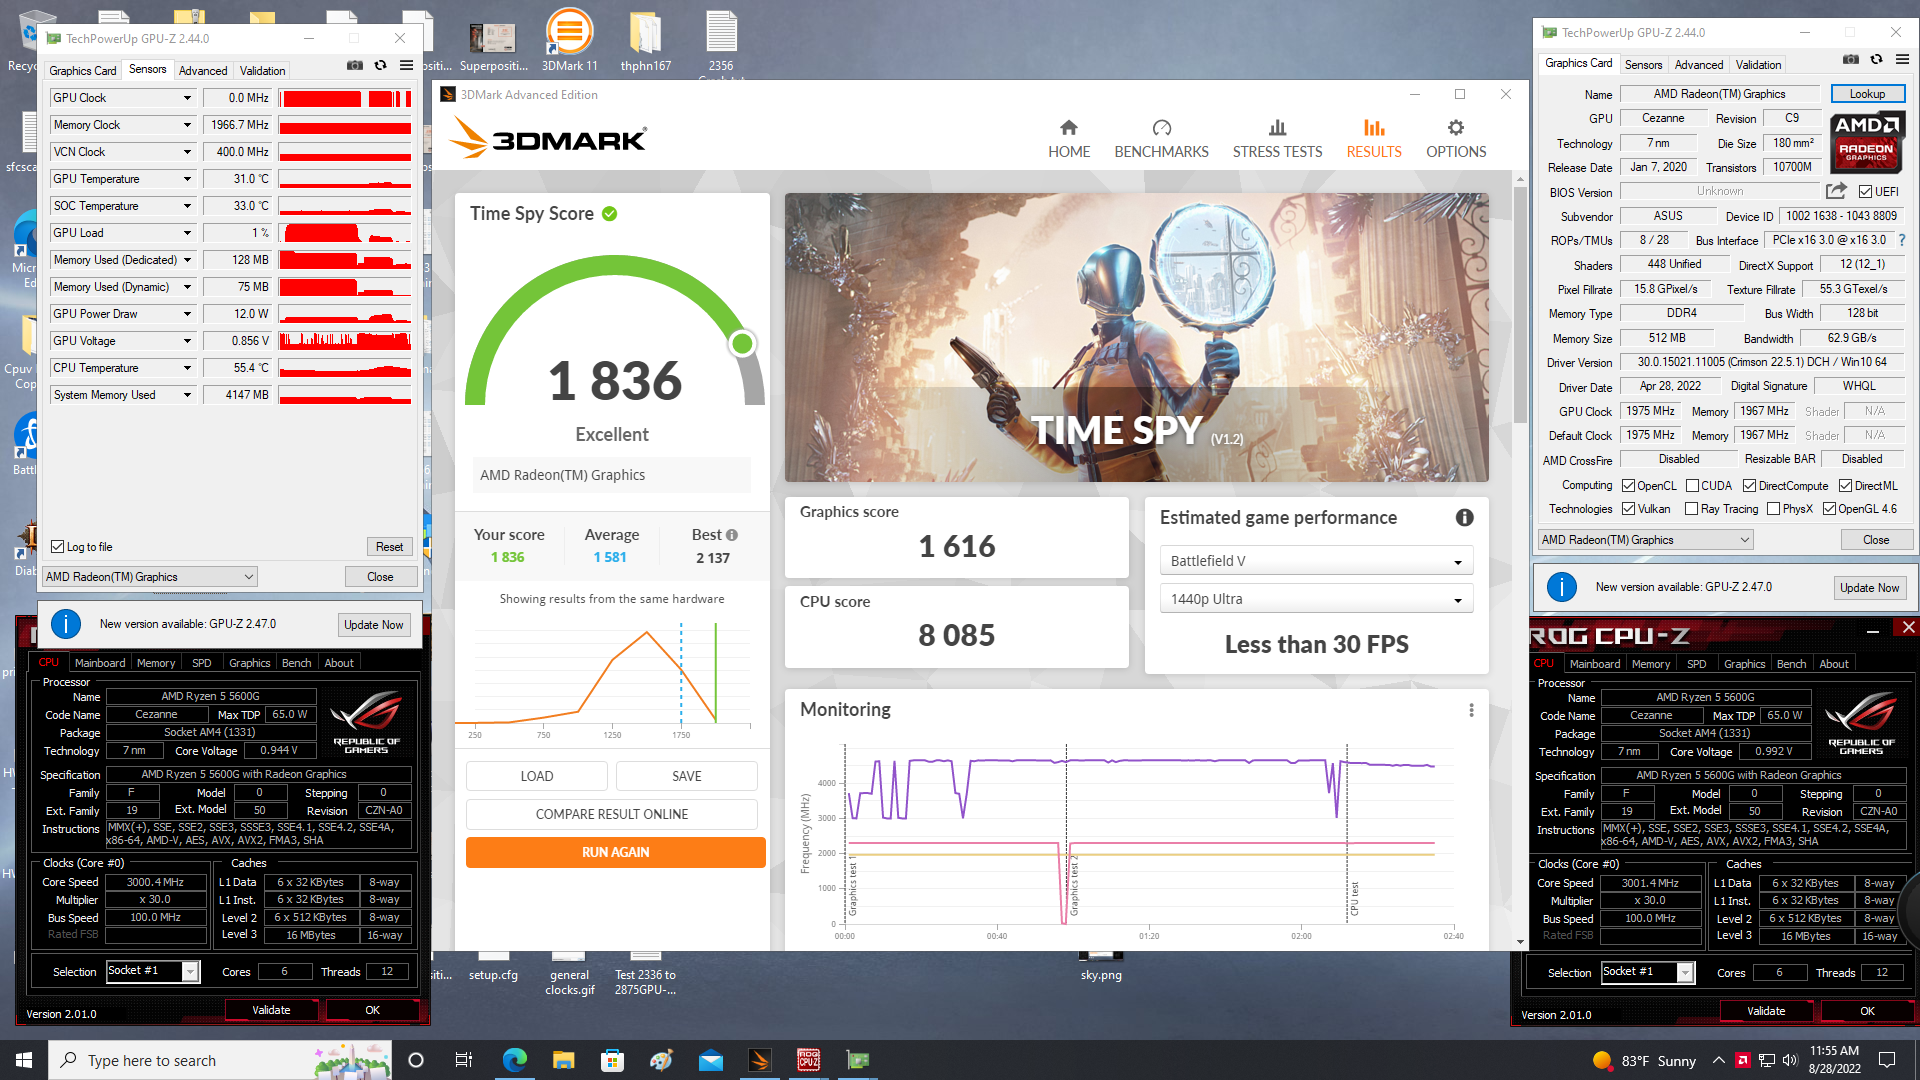Open the Benchmarks section in 3DMark
The height and width of the screenshot is (1080, 1920).
[x=1161, y=139]
